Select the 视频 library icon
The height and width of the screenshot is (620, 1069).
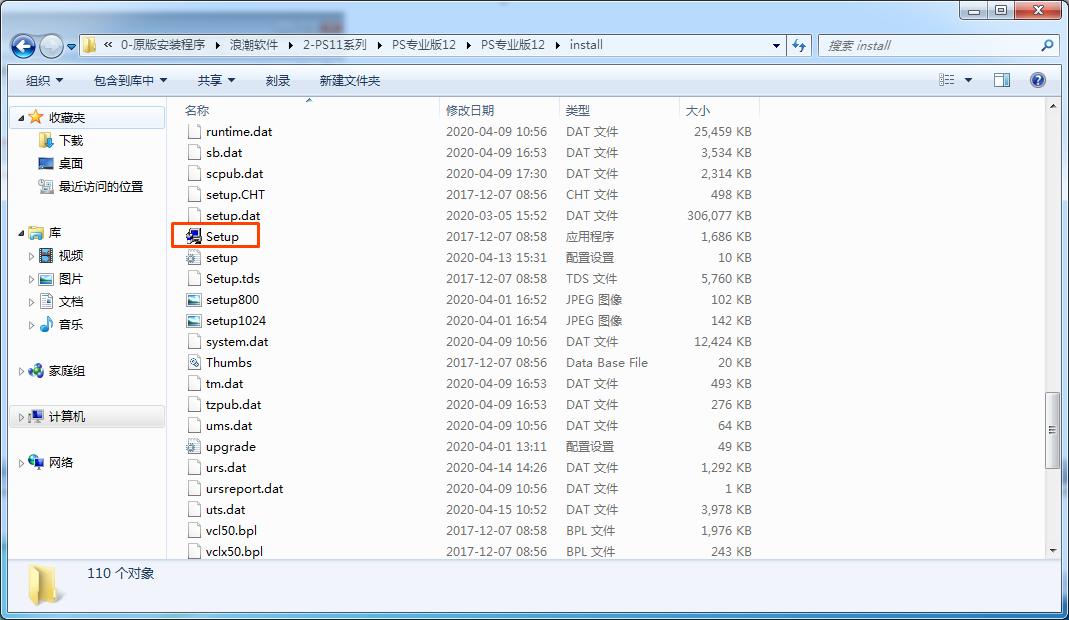[46, 256]
